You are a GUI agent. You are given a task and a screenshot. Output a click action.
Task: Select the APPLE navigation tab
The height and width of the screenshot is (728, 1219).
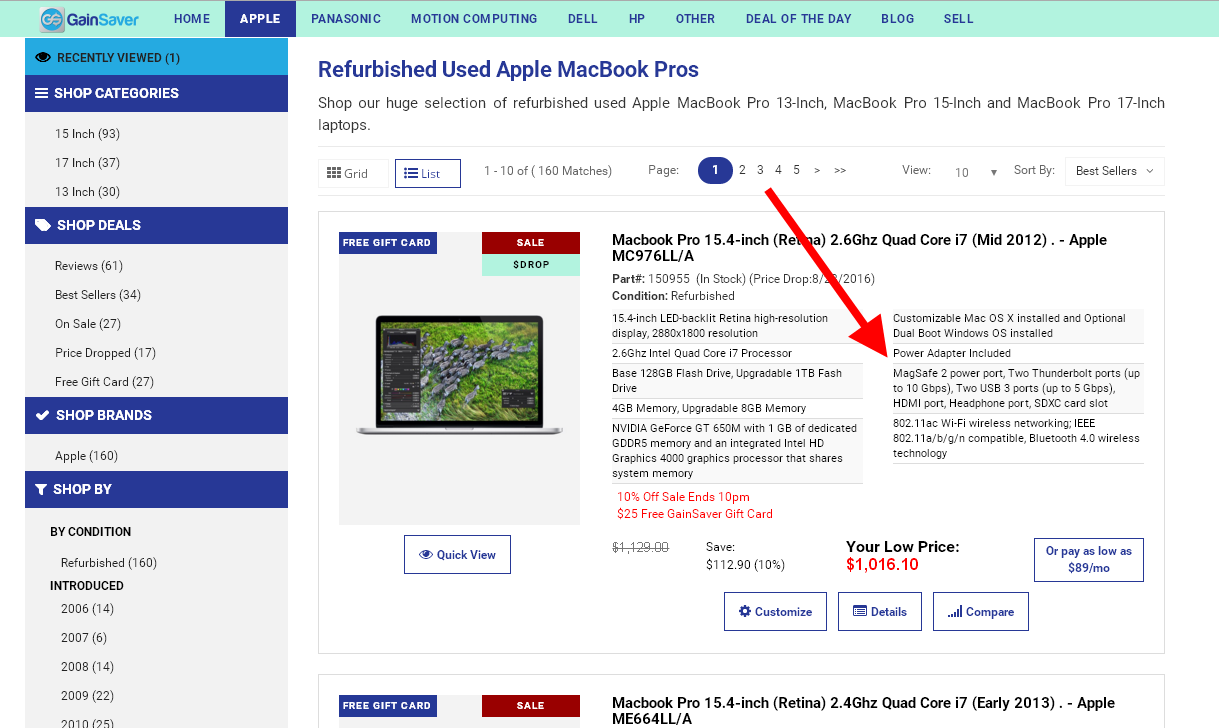click(x=260, y=19)
